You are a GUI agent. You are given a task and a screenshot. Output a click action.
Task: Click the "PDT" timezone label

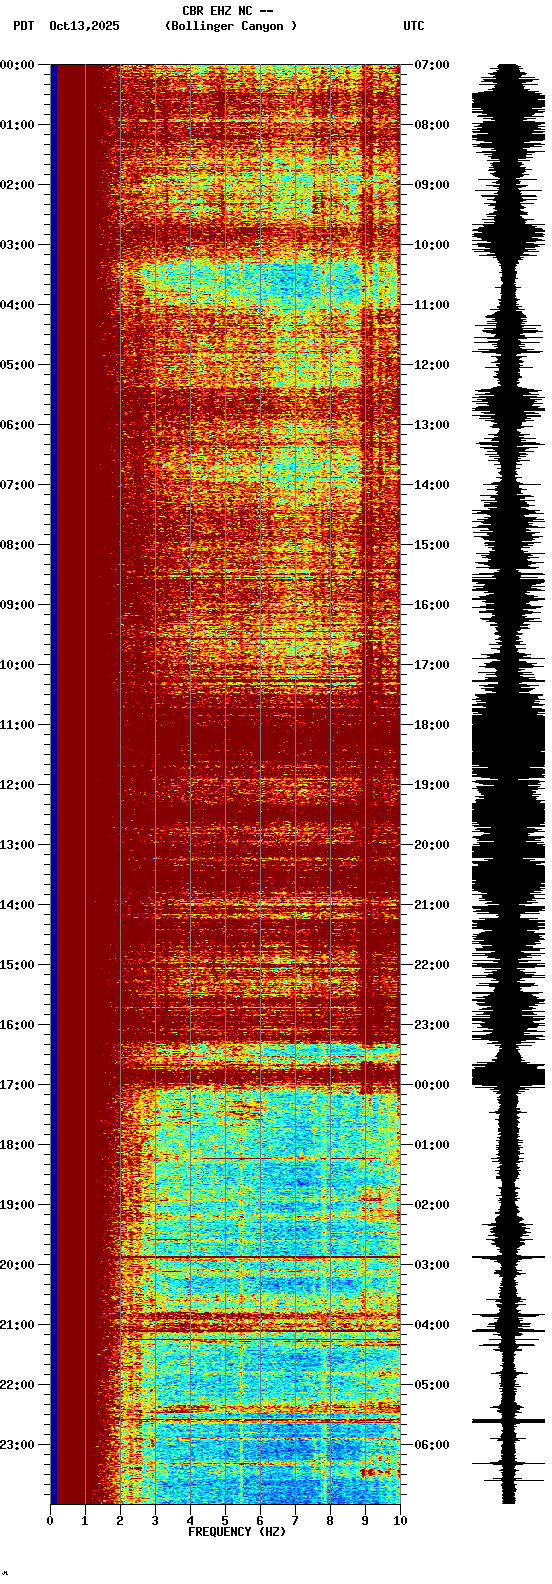click(24, 26)
